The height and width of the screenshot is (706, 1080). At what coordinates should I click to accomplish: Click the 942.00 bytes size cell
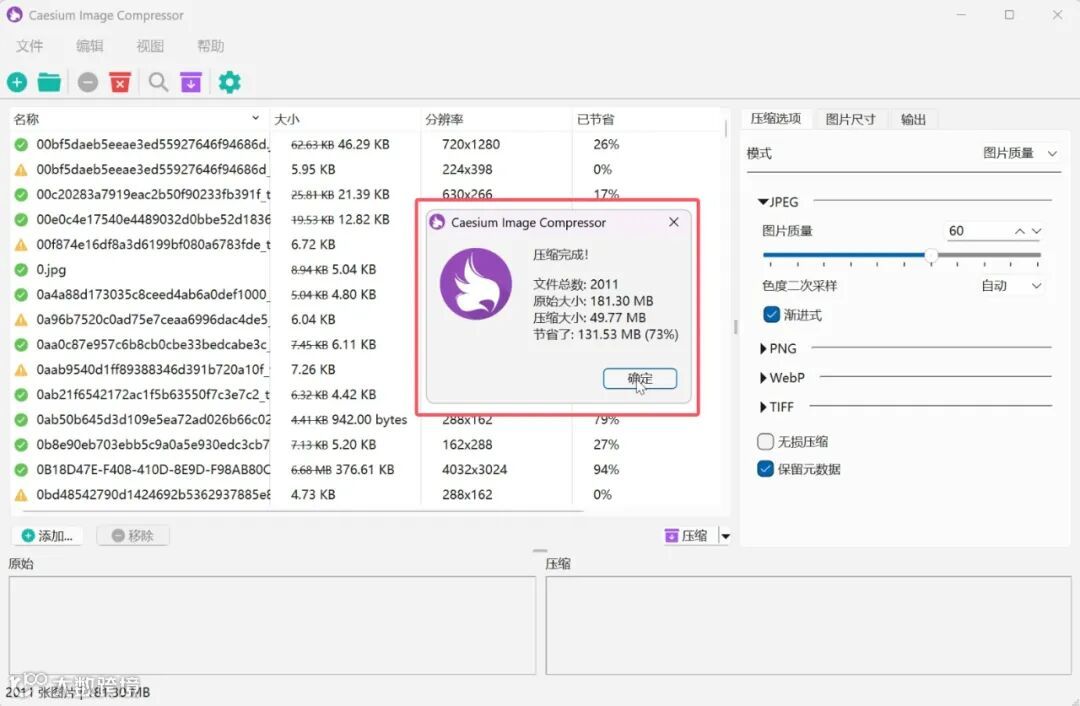(x=349, y=419)
